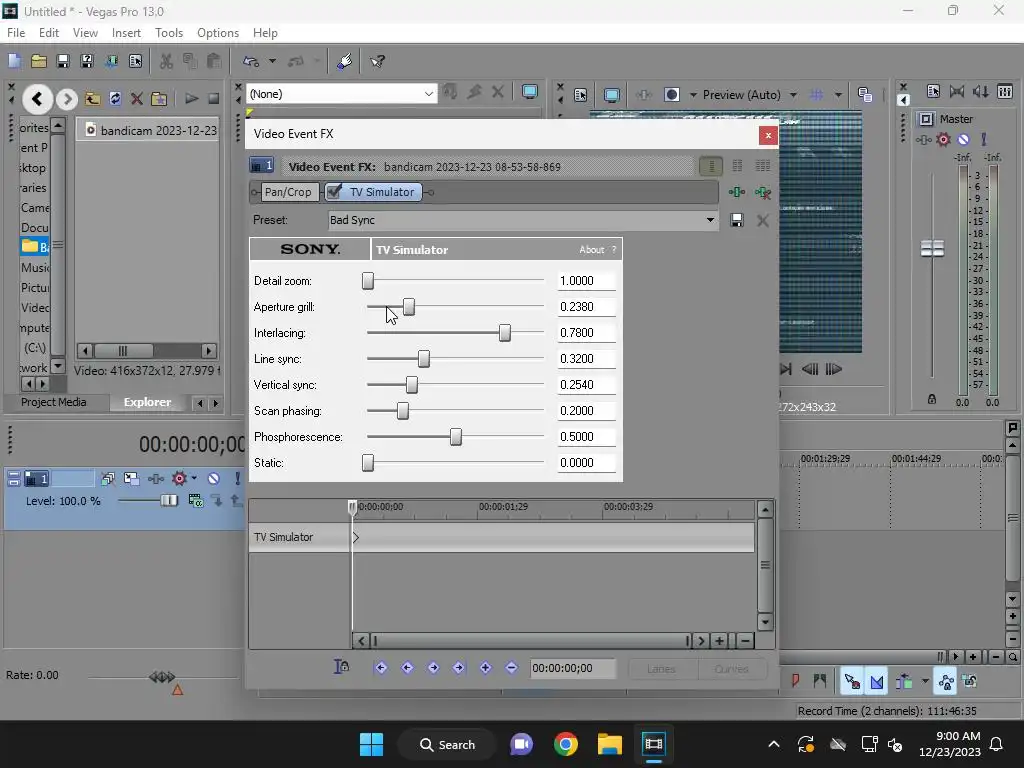Delete selected item with red X in Explorer
The width and height of the screenshot is (1024, 768).
pyautogui.click(x=136, y=99)
